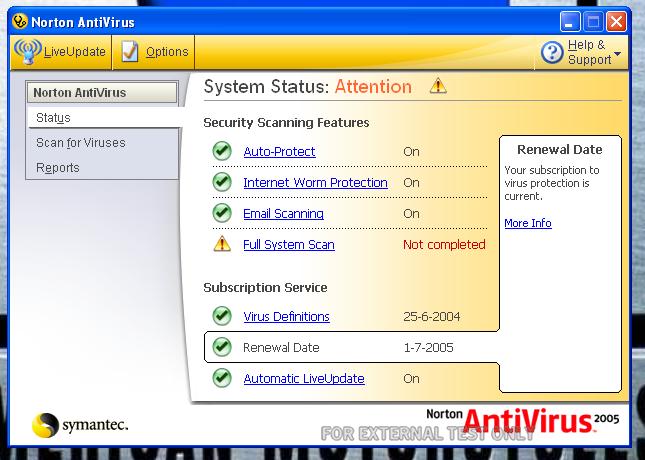This screenshot has height=460, width=645.
Task: Click the Norton AntiVirus title bar icon
Action: coord(19,21)
